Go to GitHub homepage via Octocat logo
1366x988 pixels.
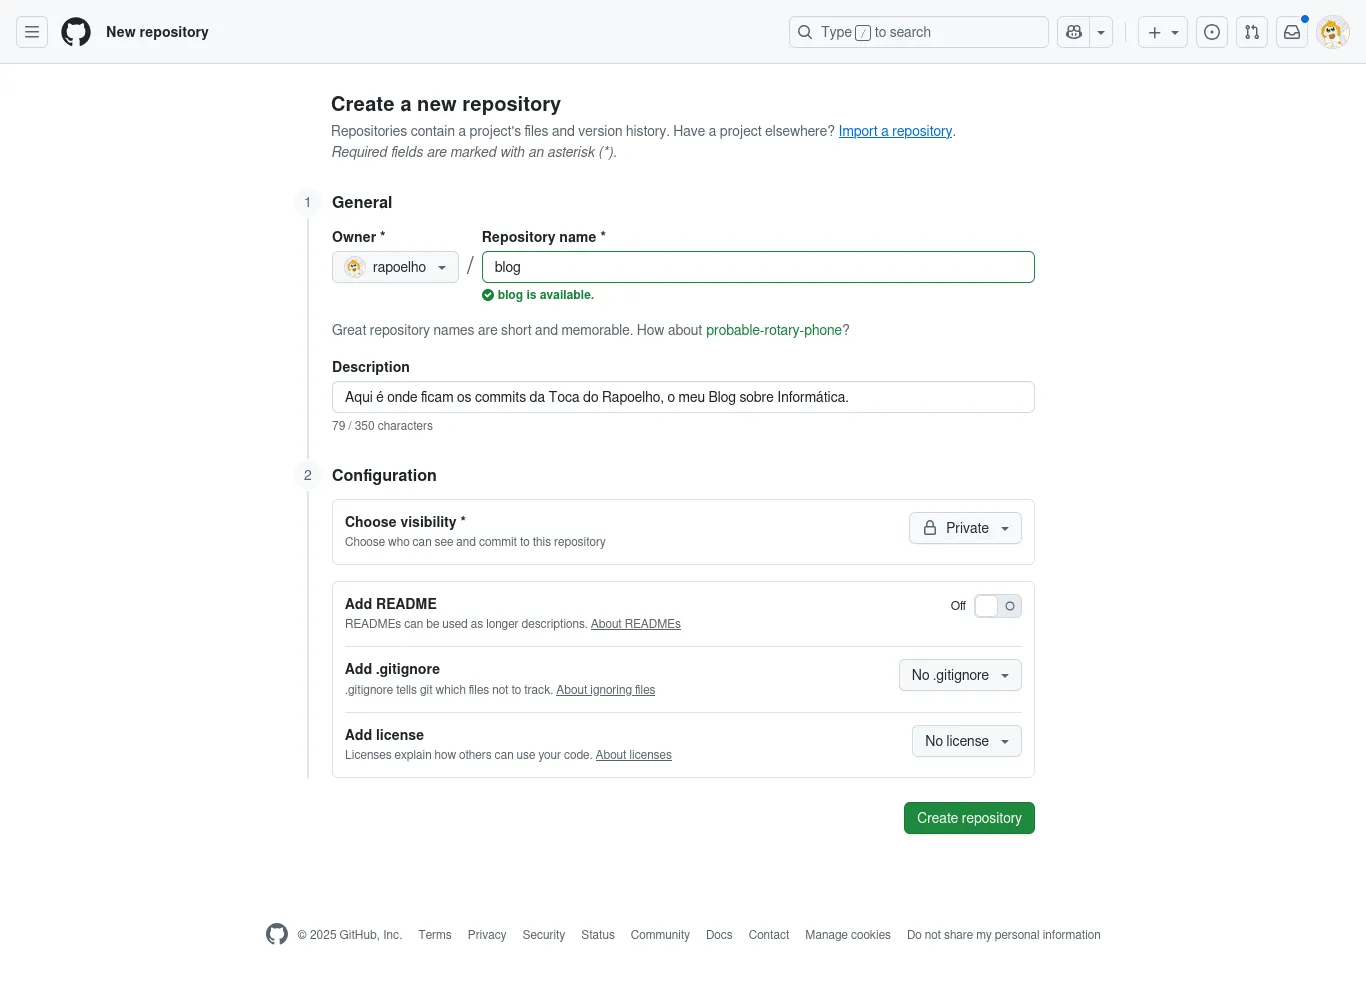tap(76, 32)
